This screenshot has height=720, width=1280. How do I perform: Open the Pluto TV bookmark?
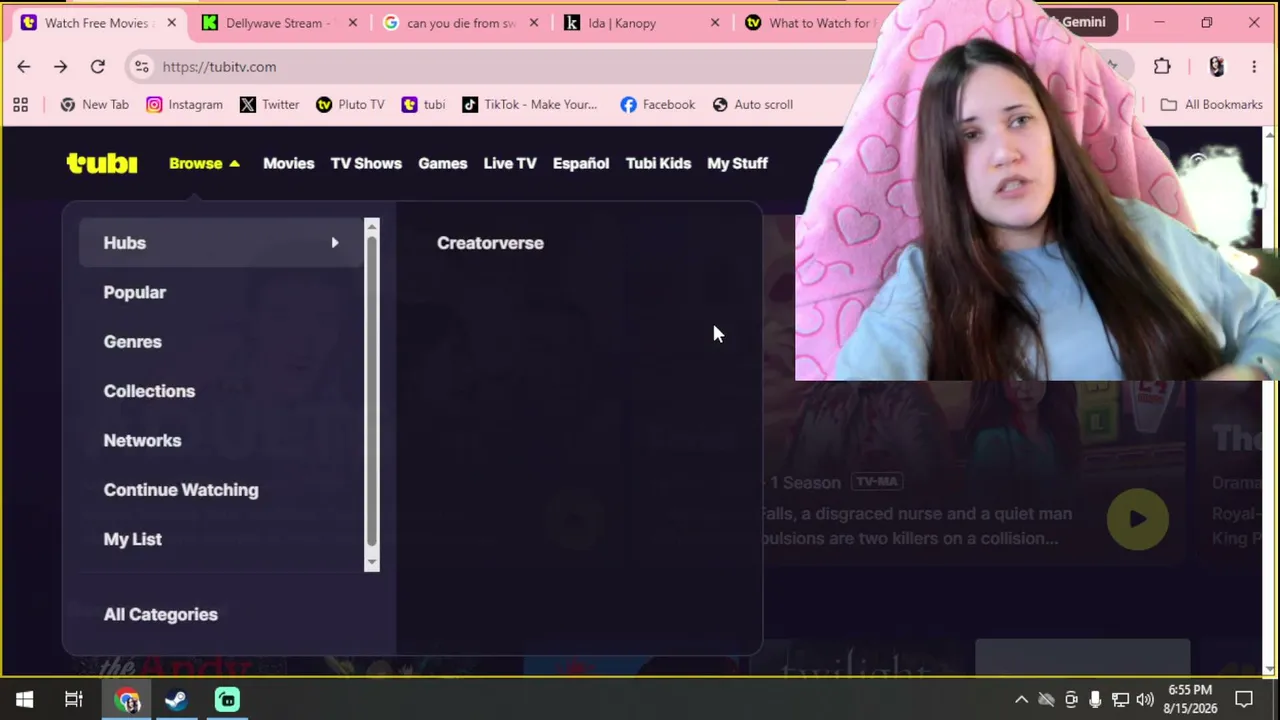(x=350, y=104)
